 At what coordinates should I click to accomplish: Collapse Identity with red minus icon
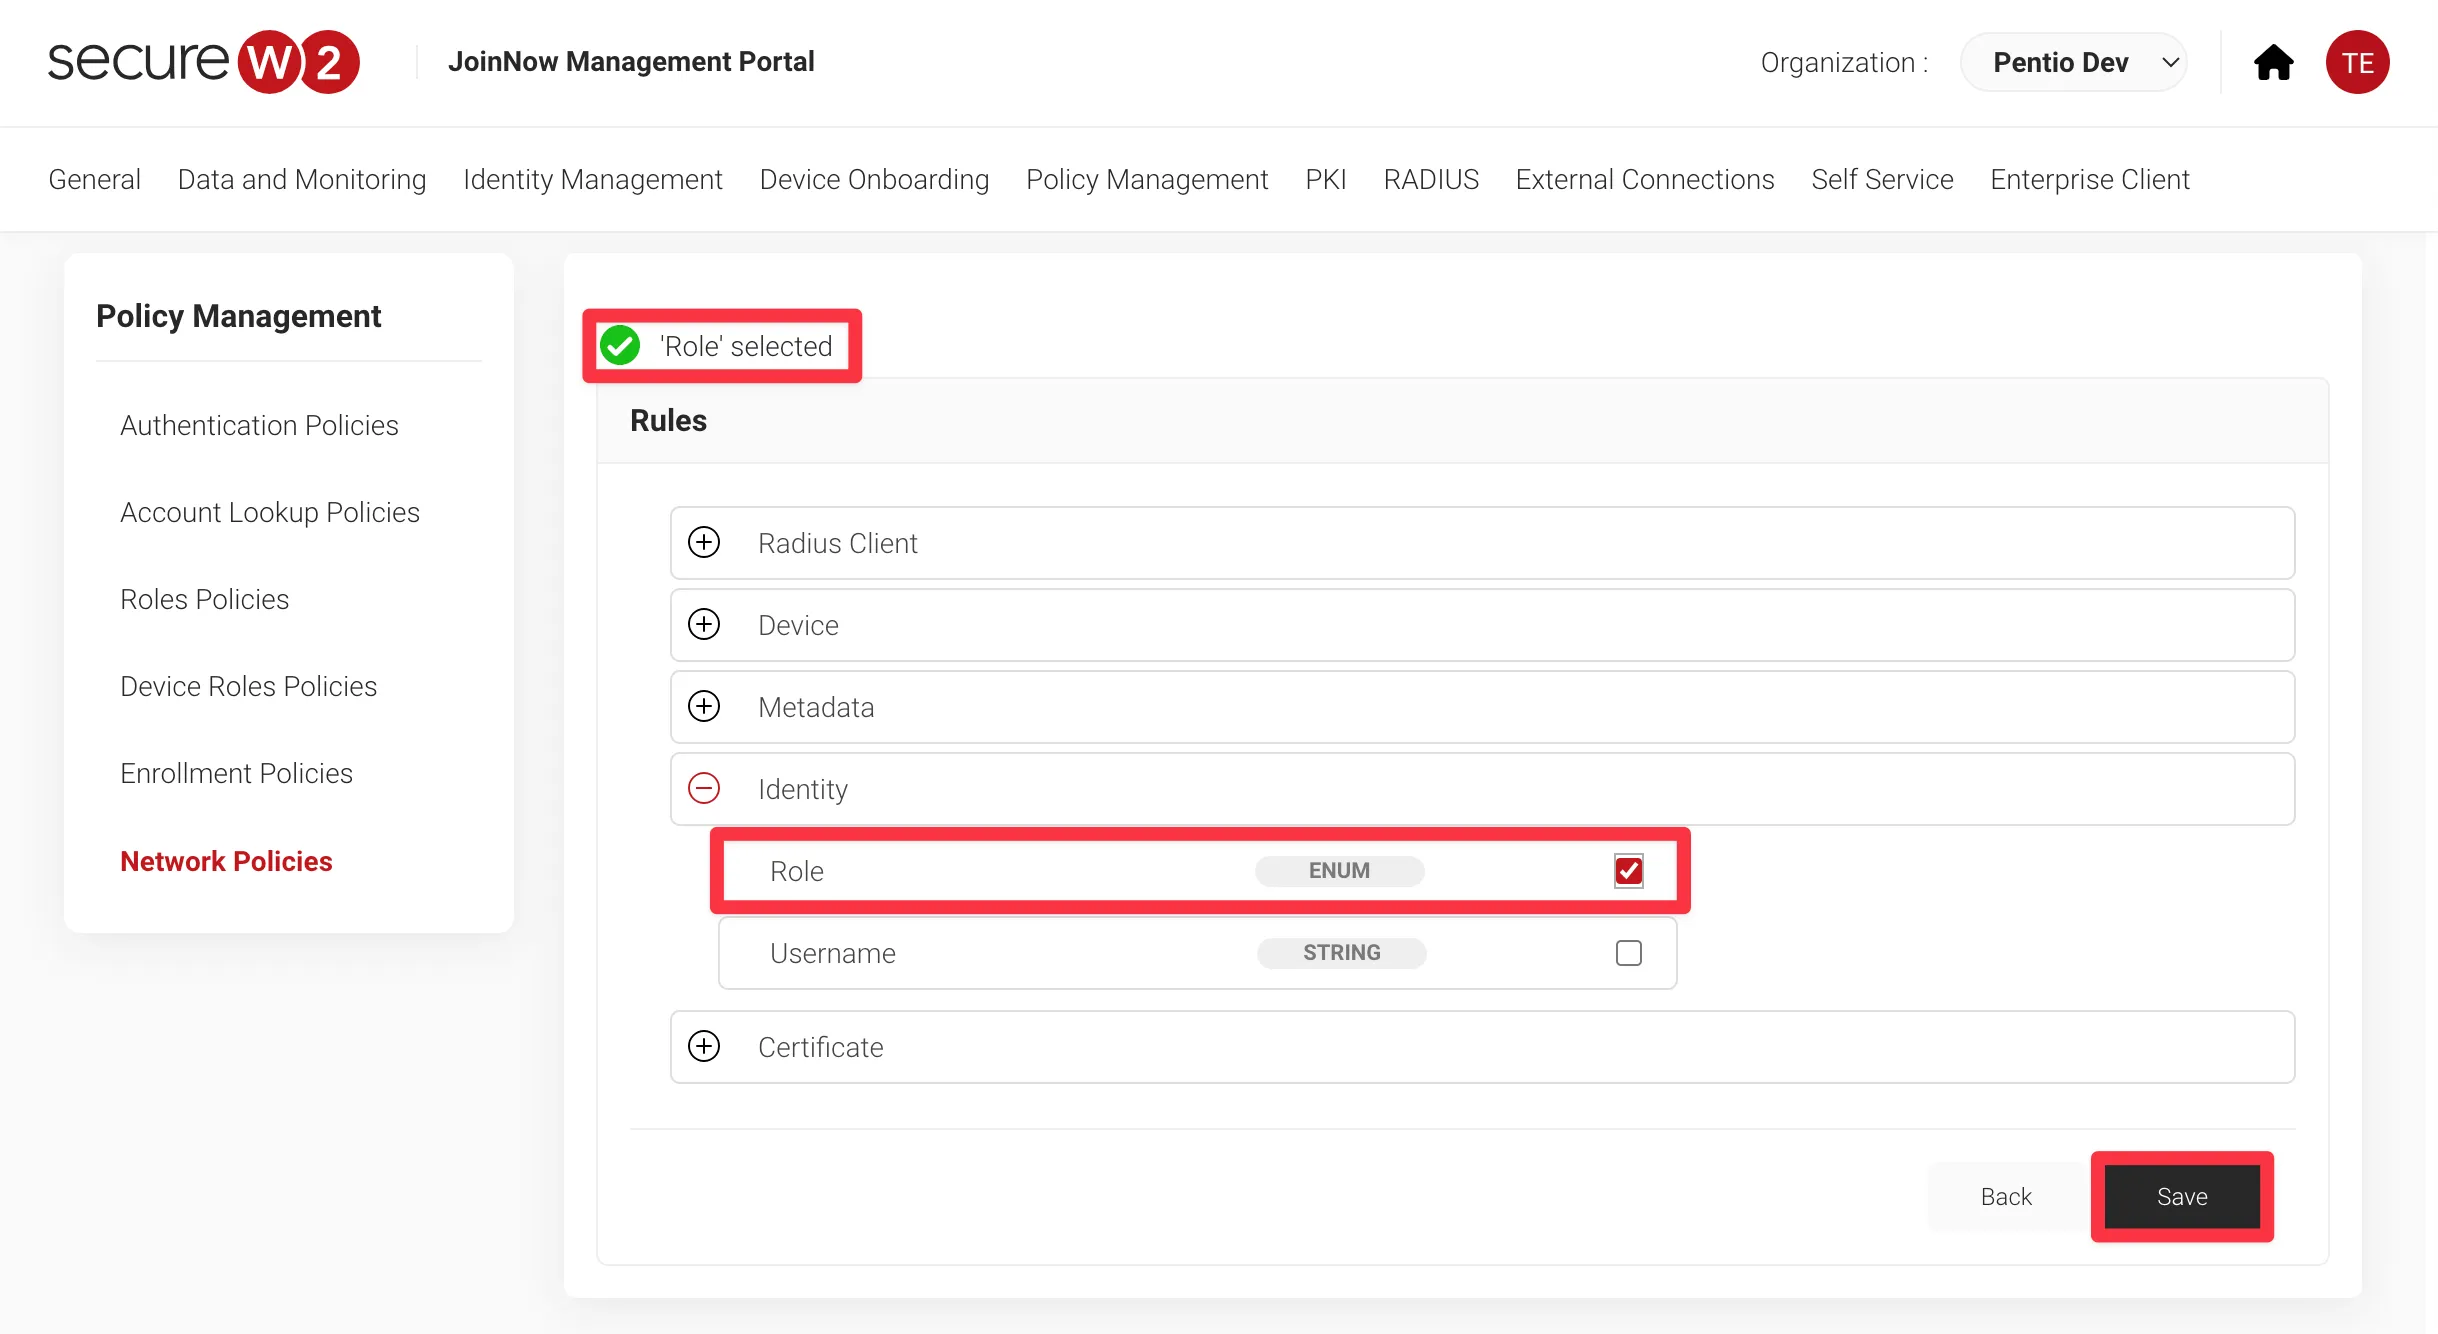point(704,788)
